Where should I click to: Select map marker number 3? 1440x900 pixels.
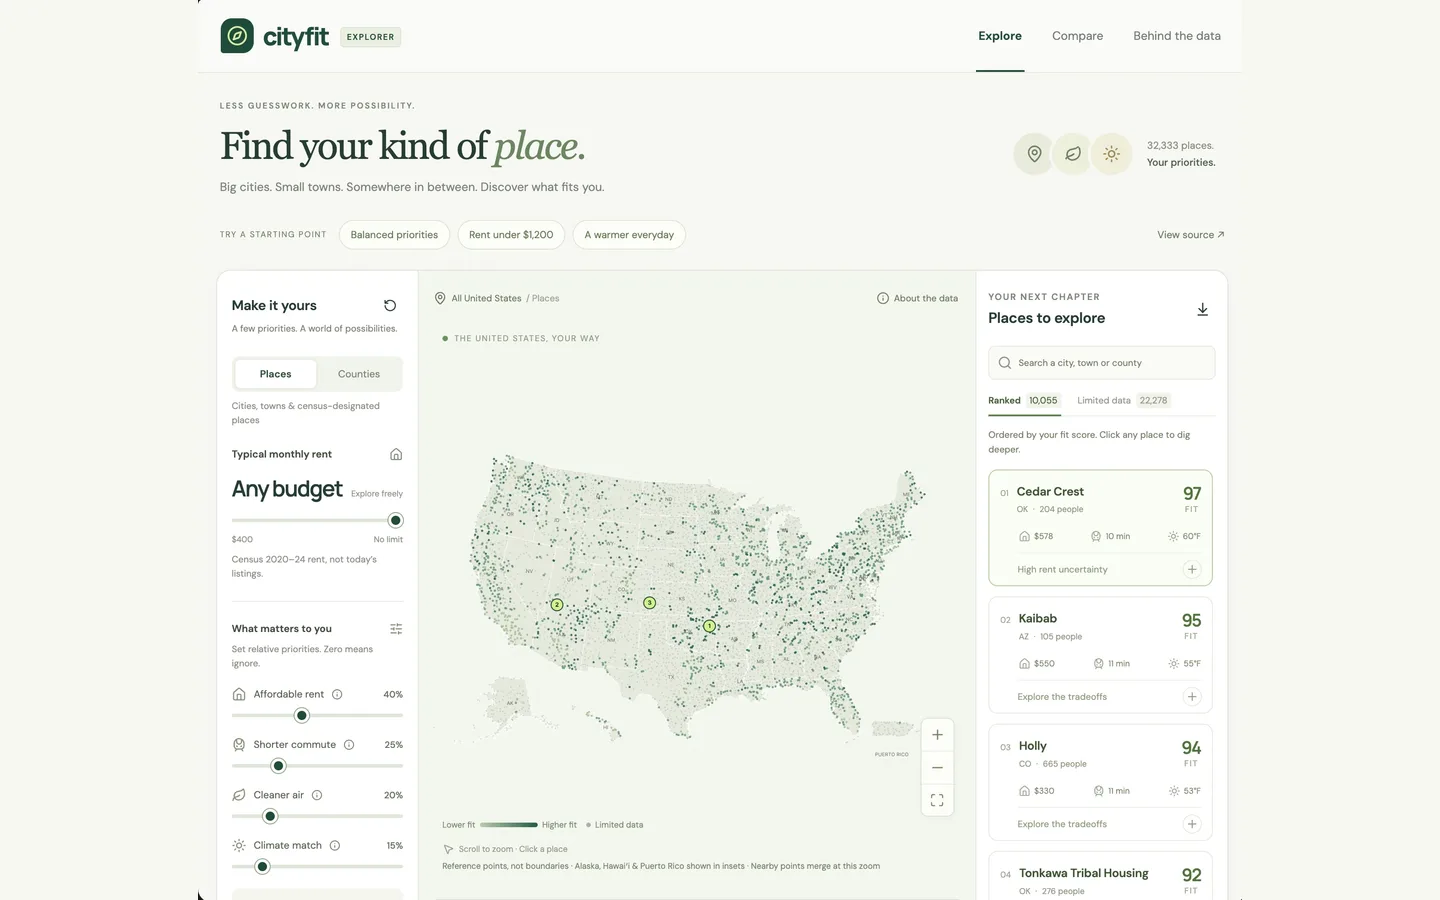click(x=649, y=603)
